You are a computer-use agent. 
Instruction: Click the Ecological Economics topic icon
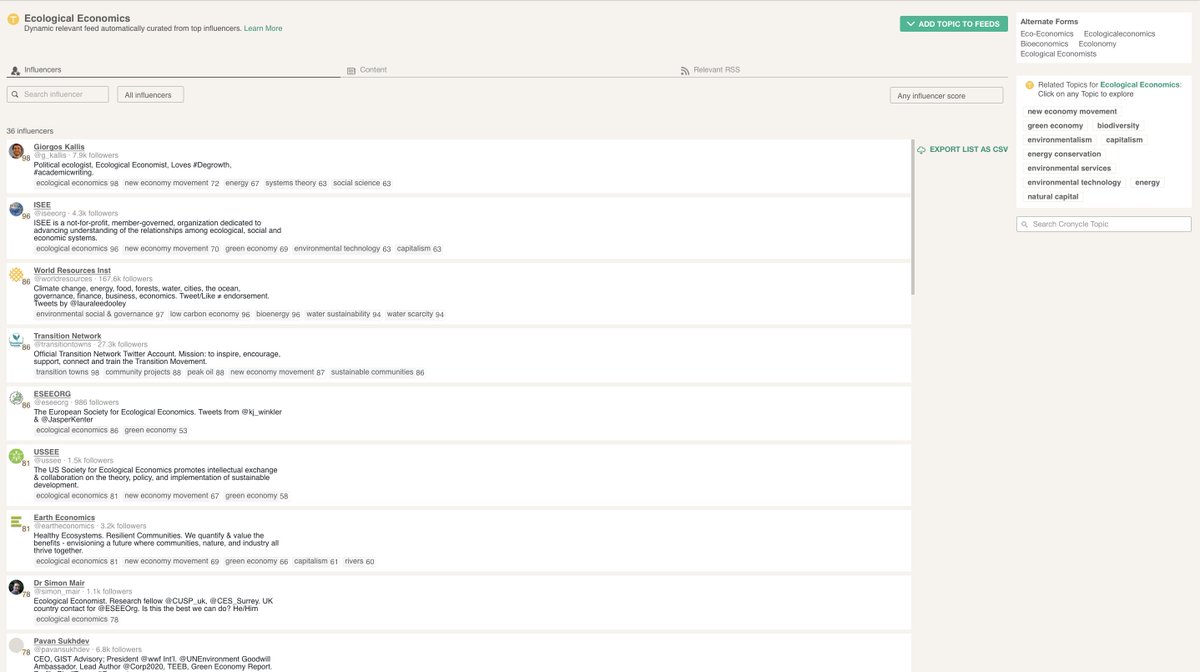point(13,19)
